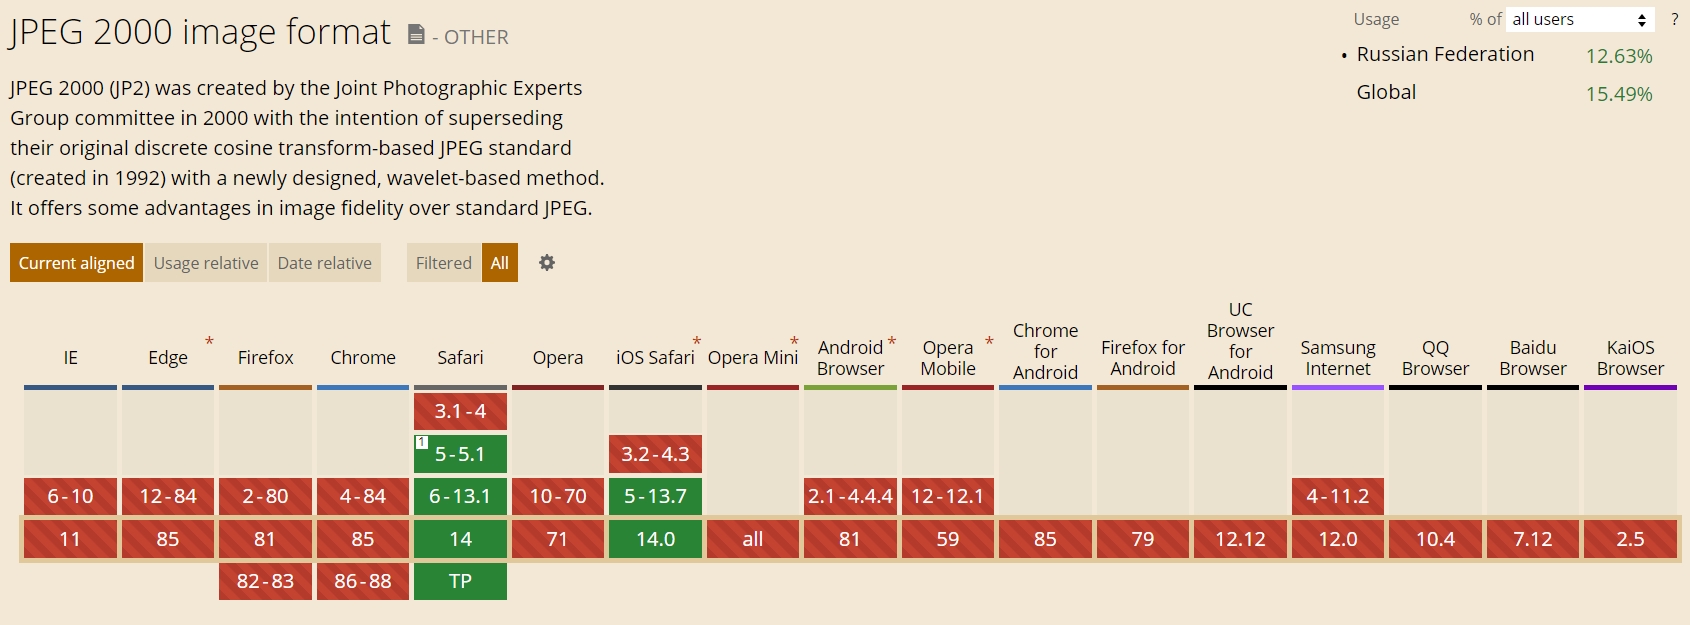
Task: Click the asterisk beside Android Browser
Action: pyautogui.click(x=891, y=342)
